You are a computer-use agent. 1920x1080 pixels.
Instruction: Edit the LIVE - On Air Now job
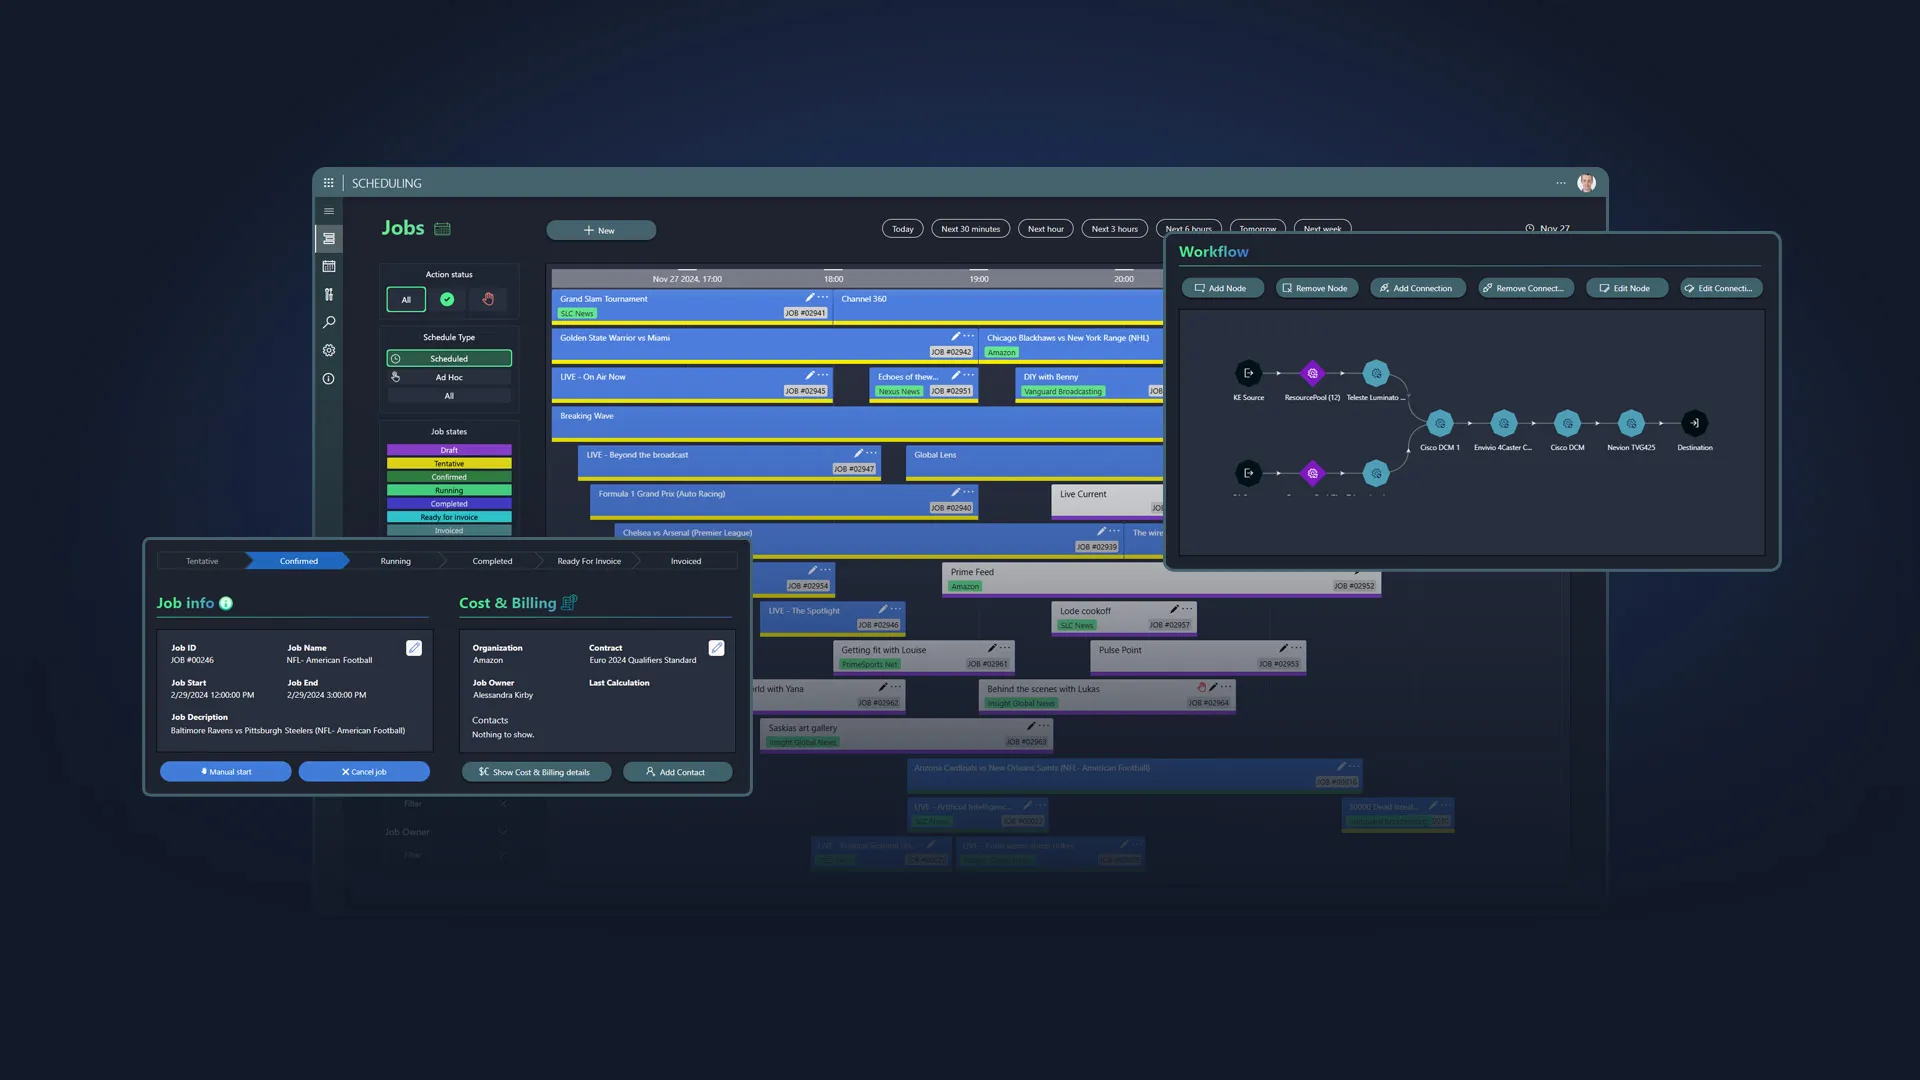[x=809, y=375]
